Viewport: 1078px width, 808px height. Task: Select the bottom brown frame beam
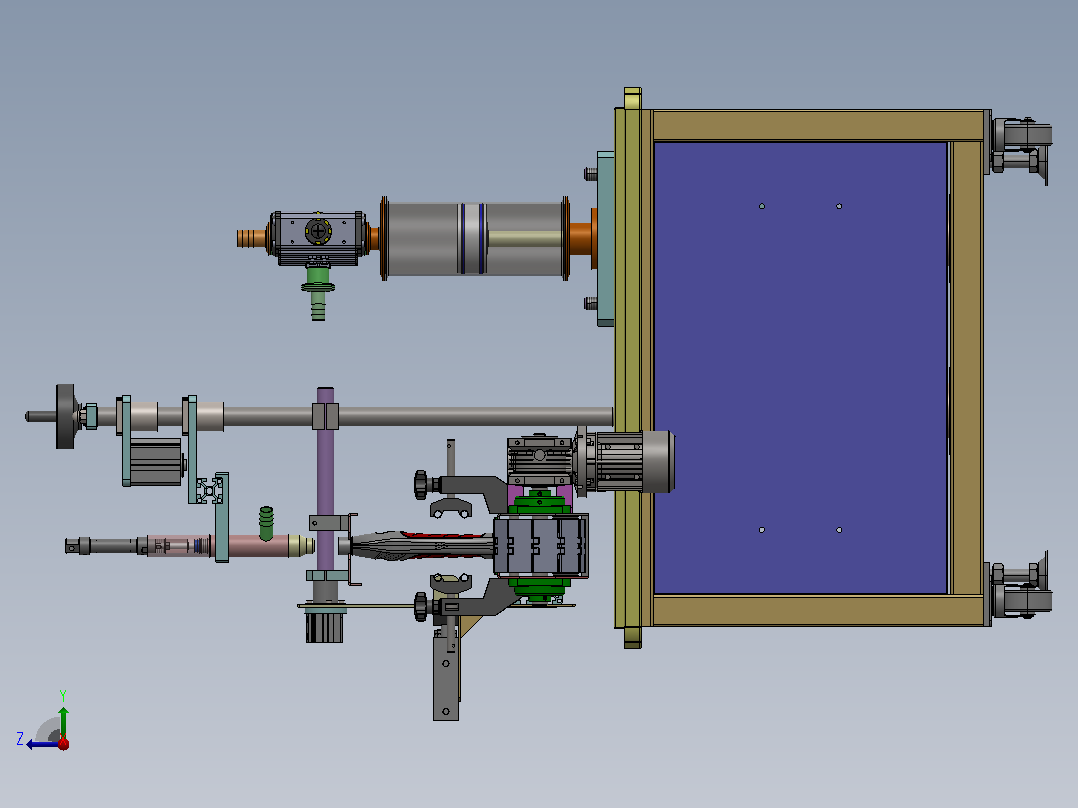point(818,611)
